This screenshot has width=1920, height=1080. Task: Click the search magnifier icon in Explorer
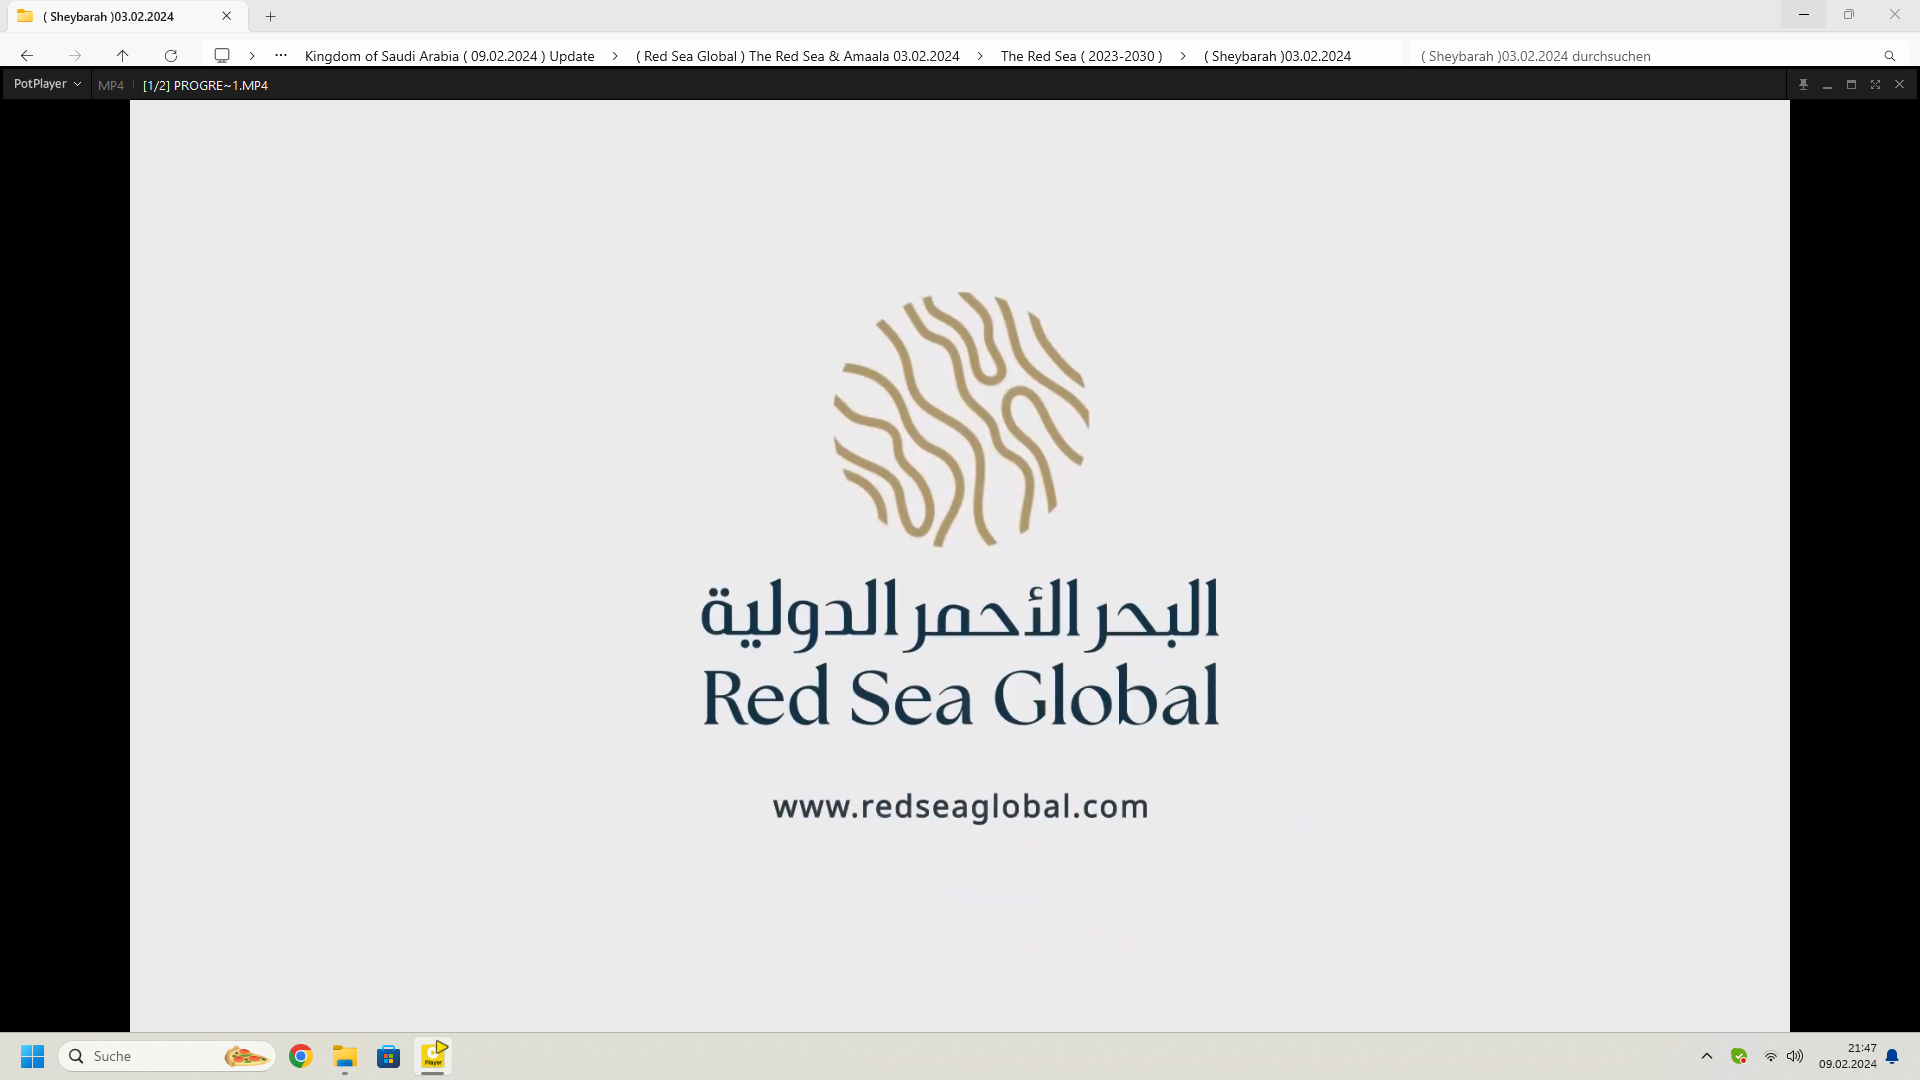point(1890,56)
